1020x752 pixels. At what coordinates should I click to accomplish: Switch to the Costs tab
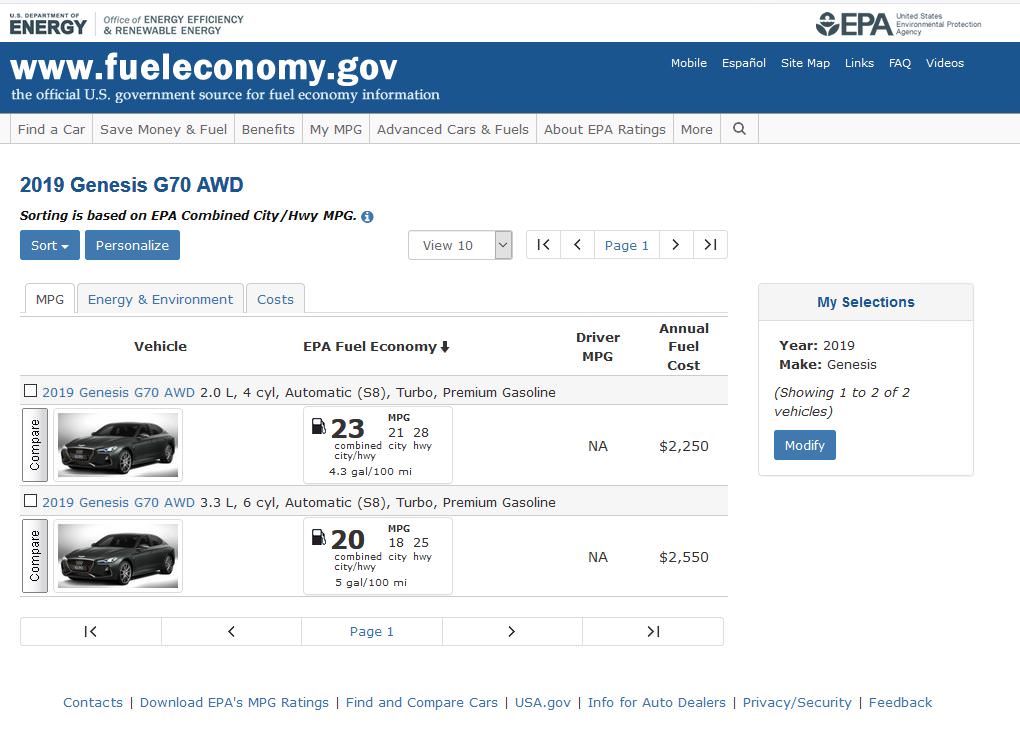(x=275, y=299)
